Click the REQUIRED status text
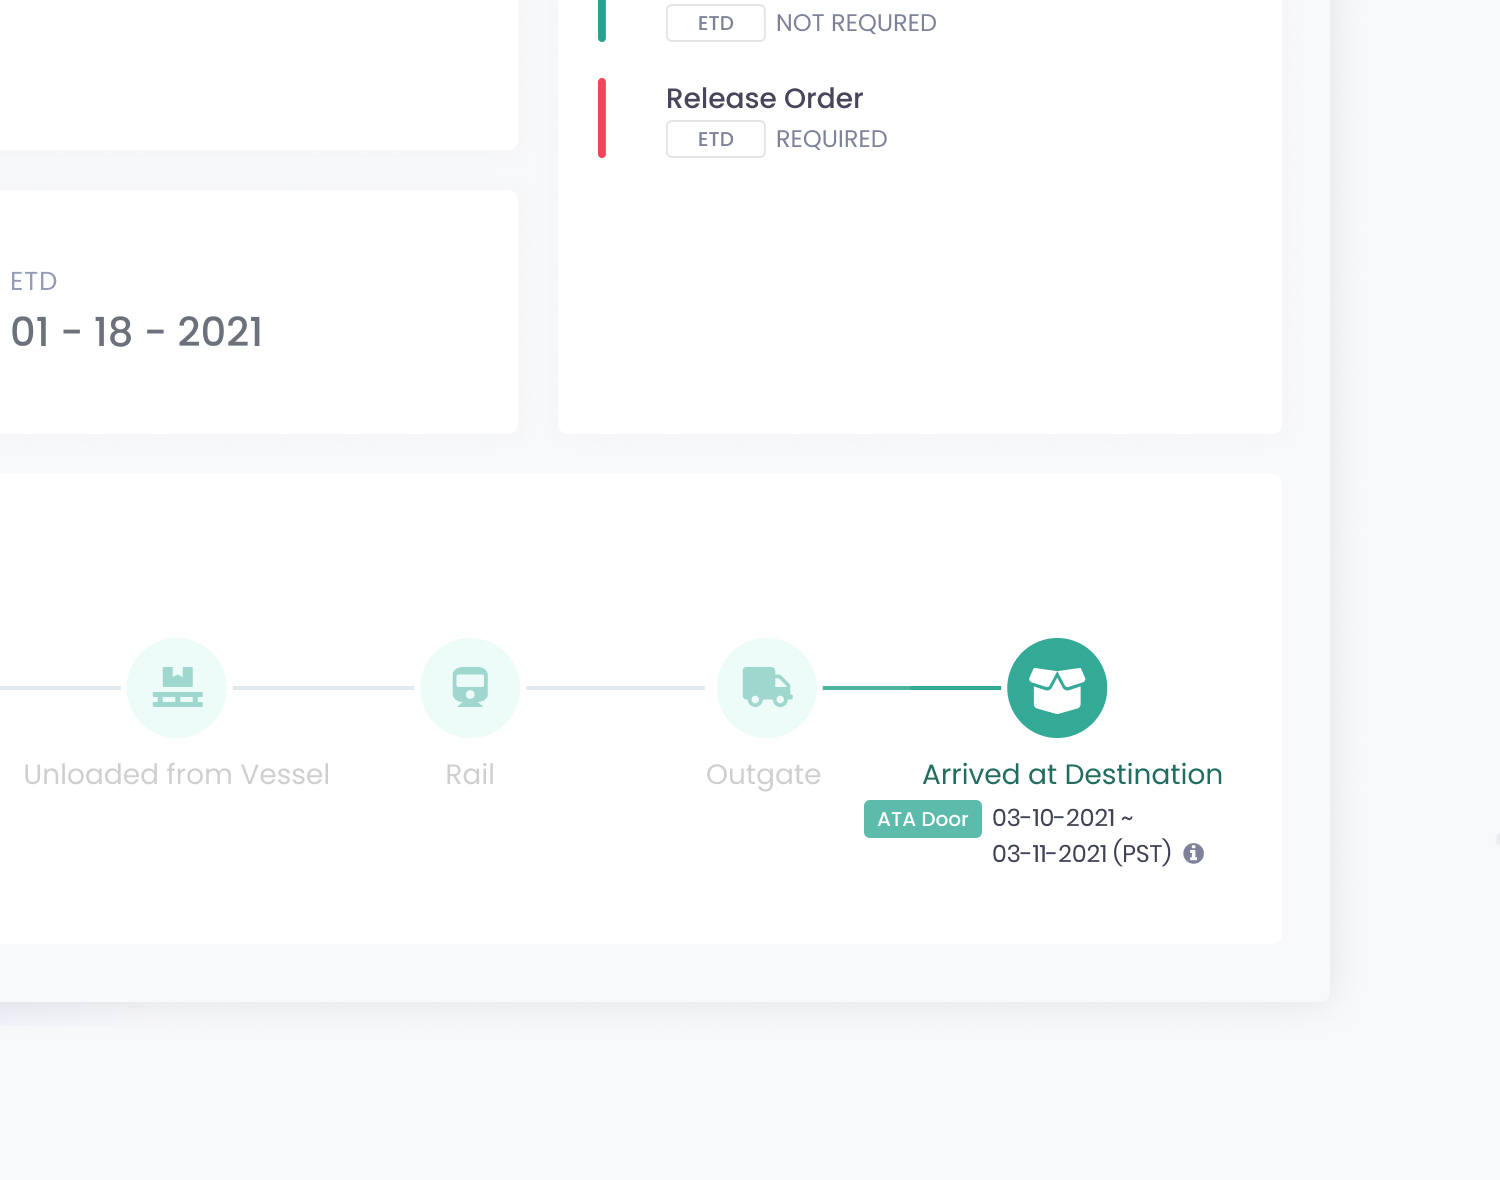 coord(831,139)
